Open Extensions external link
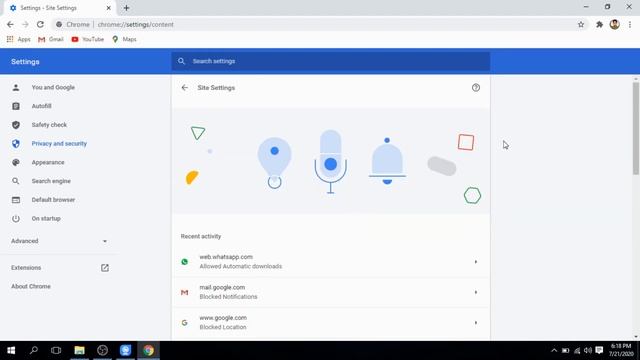Viewport: 640px width, 360px height. click(x=104, y=268)
